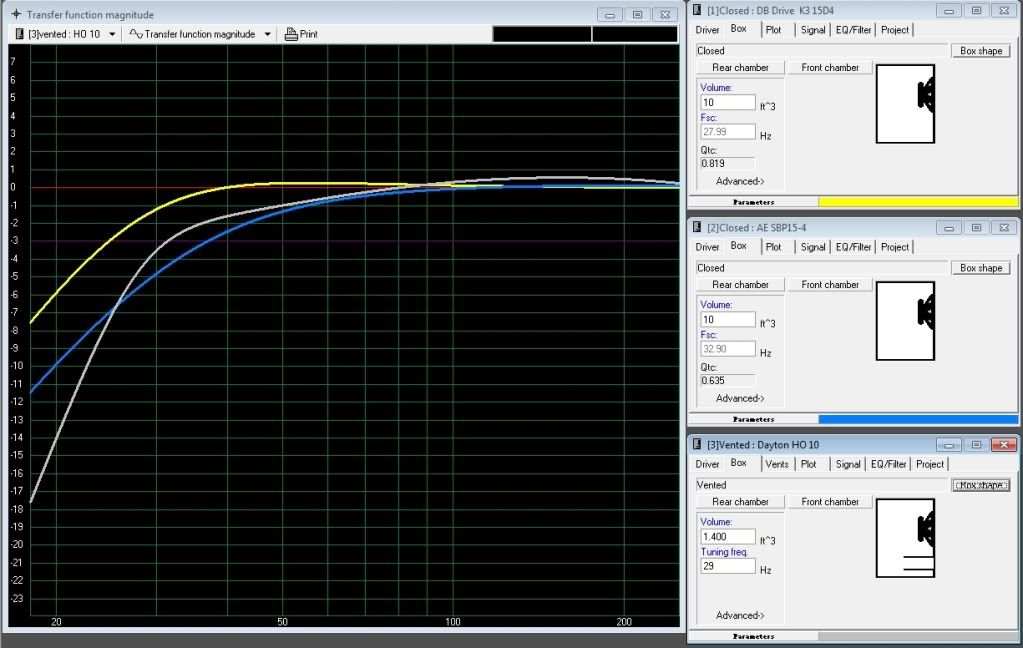
Task: Open the Plot tab in AE SBP15-4 window
Action: pos(774,247)
